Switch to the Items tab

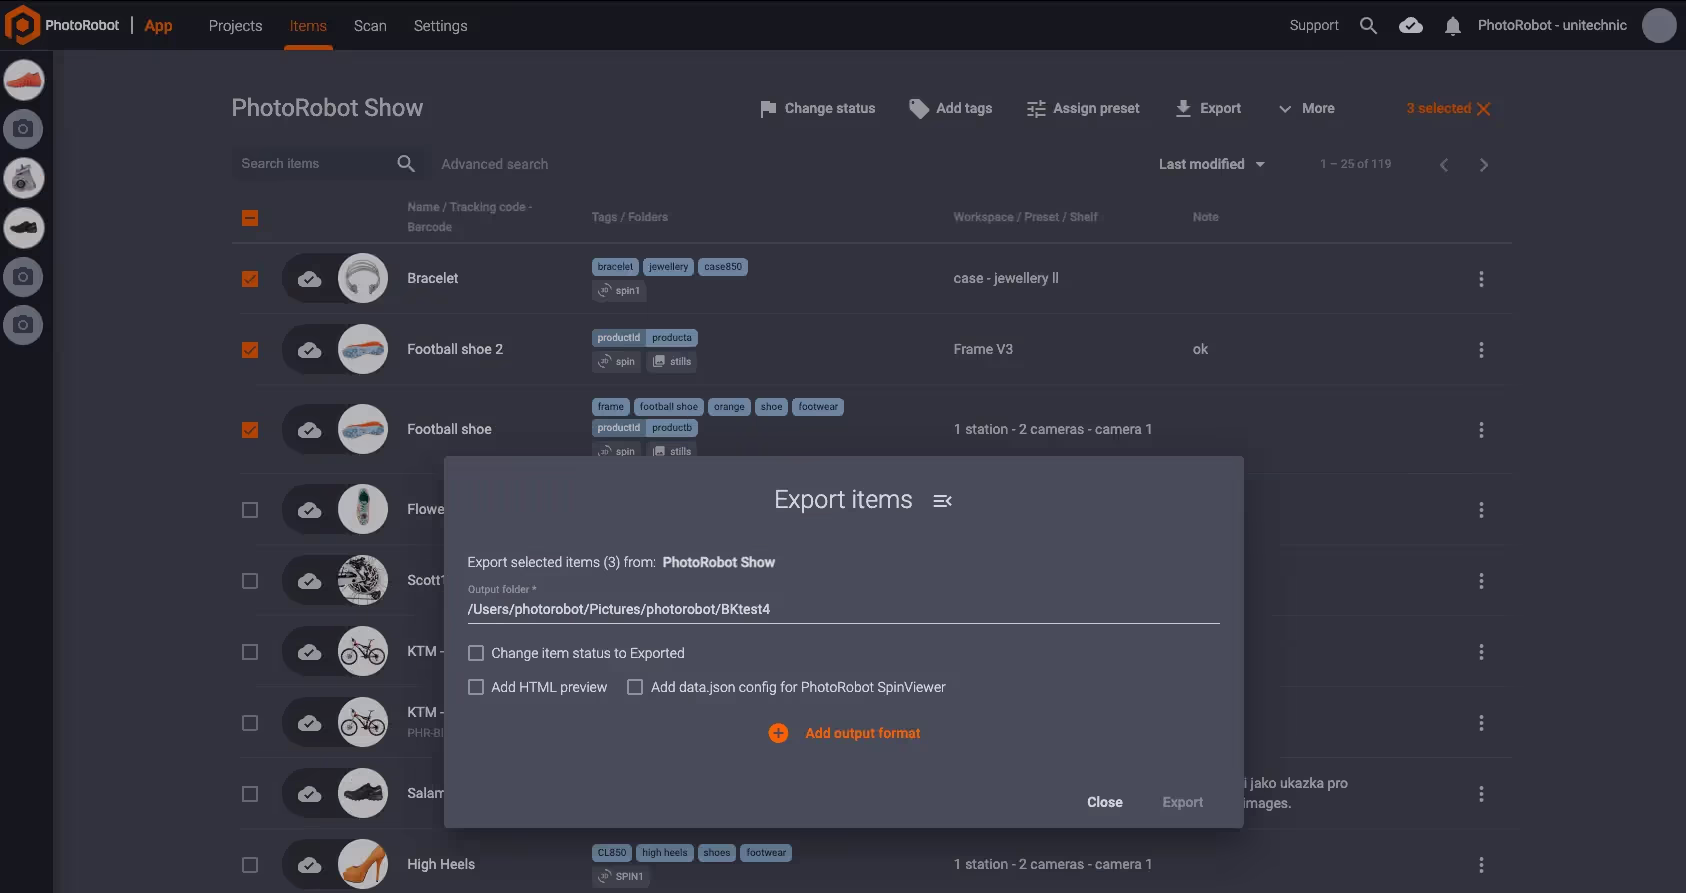coord(308,26)
